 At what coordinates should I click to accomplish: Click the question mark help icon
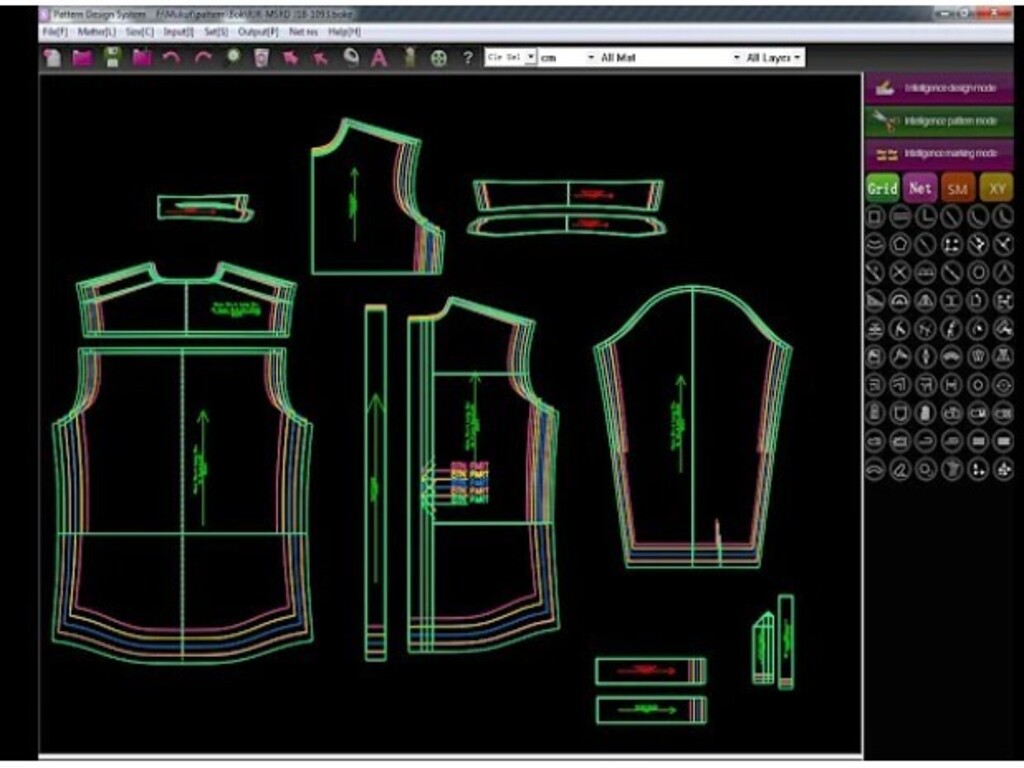[x=467, y=58]
